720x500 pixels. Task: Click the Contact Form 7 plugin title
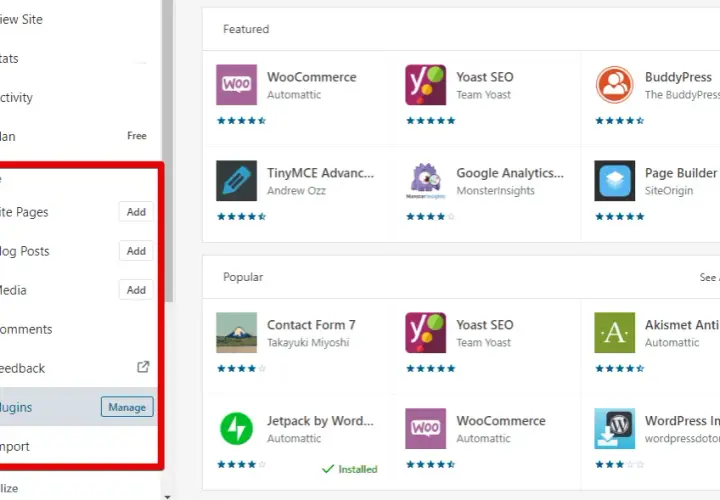311,325
